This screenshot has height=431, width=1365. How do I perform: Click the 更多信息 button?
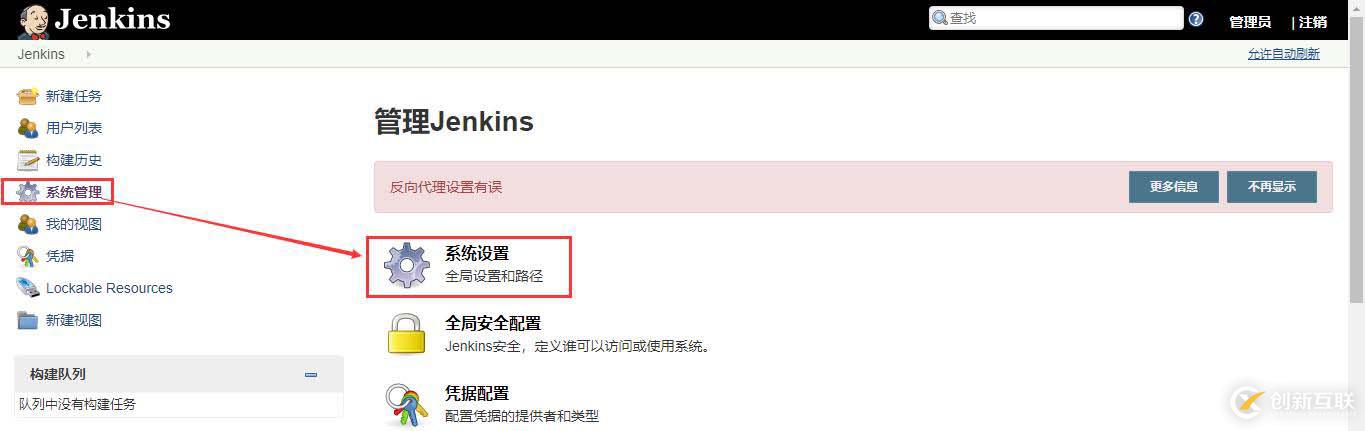point(1174,187)
